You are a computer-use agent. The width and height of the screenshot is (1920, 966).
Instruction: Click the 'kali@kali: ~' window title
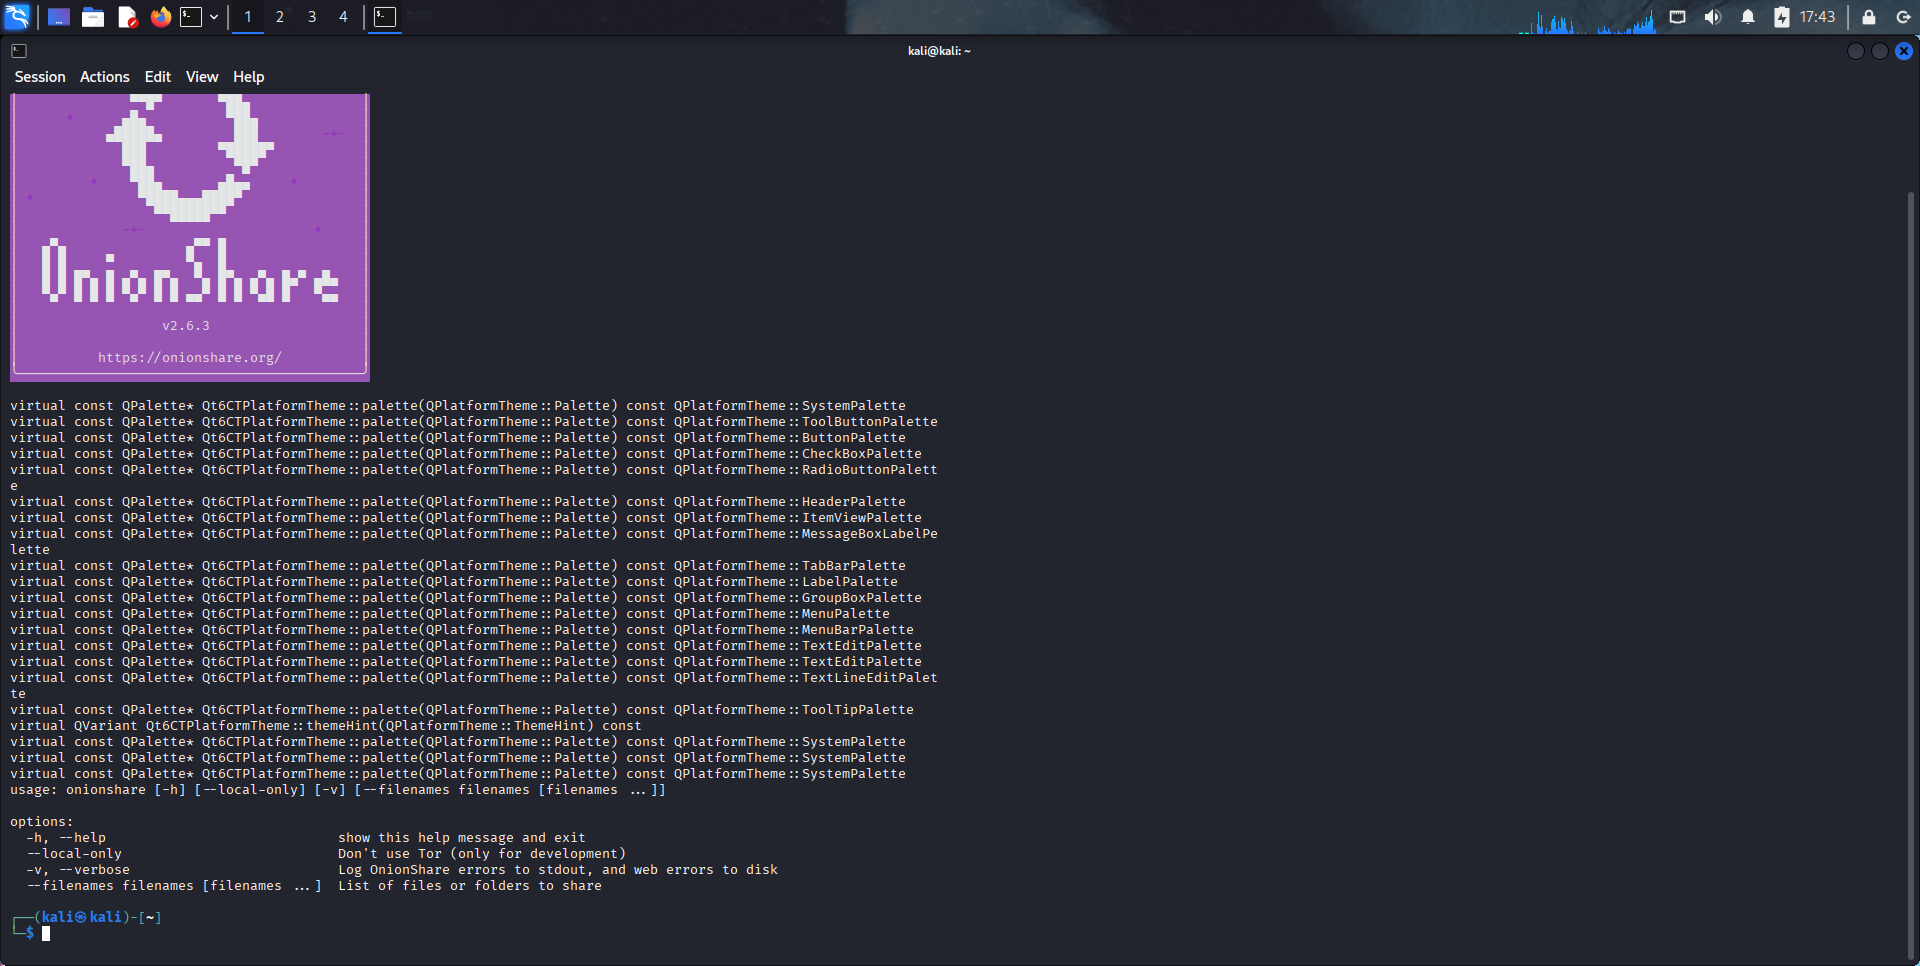(x=939, y=51)
